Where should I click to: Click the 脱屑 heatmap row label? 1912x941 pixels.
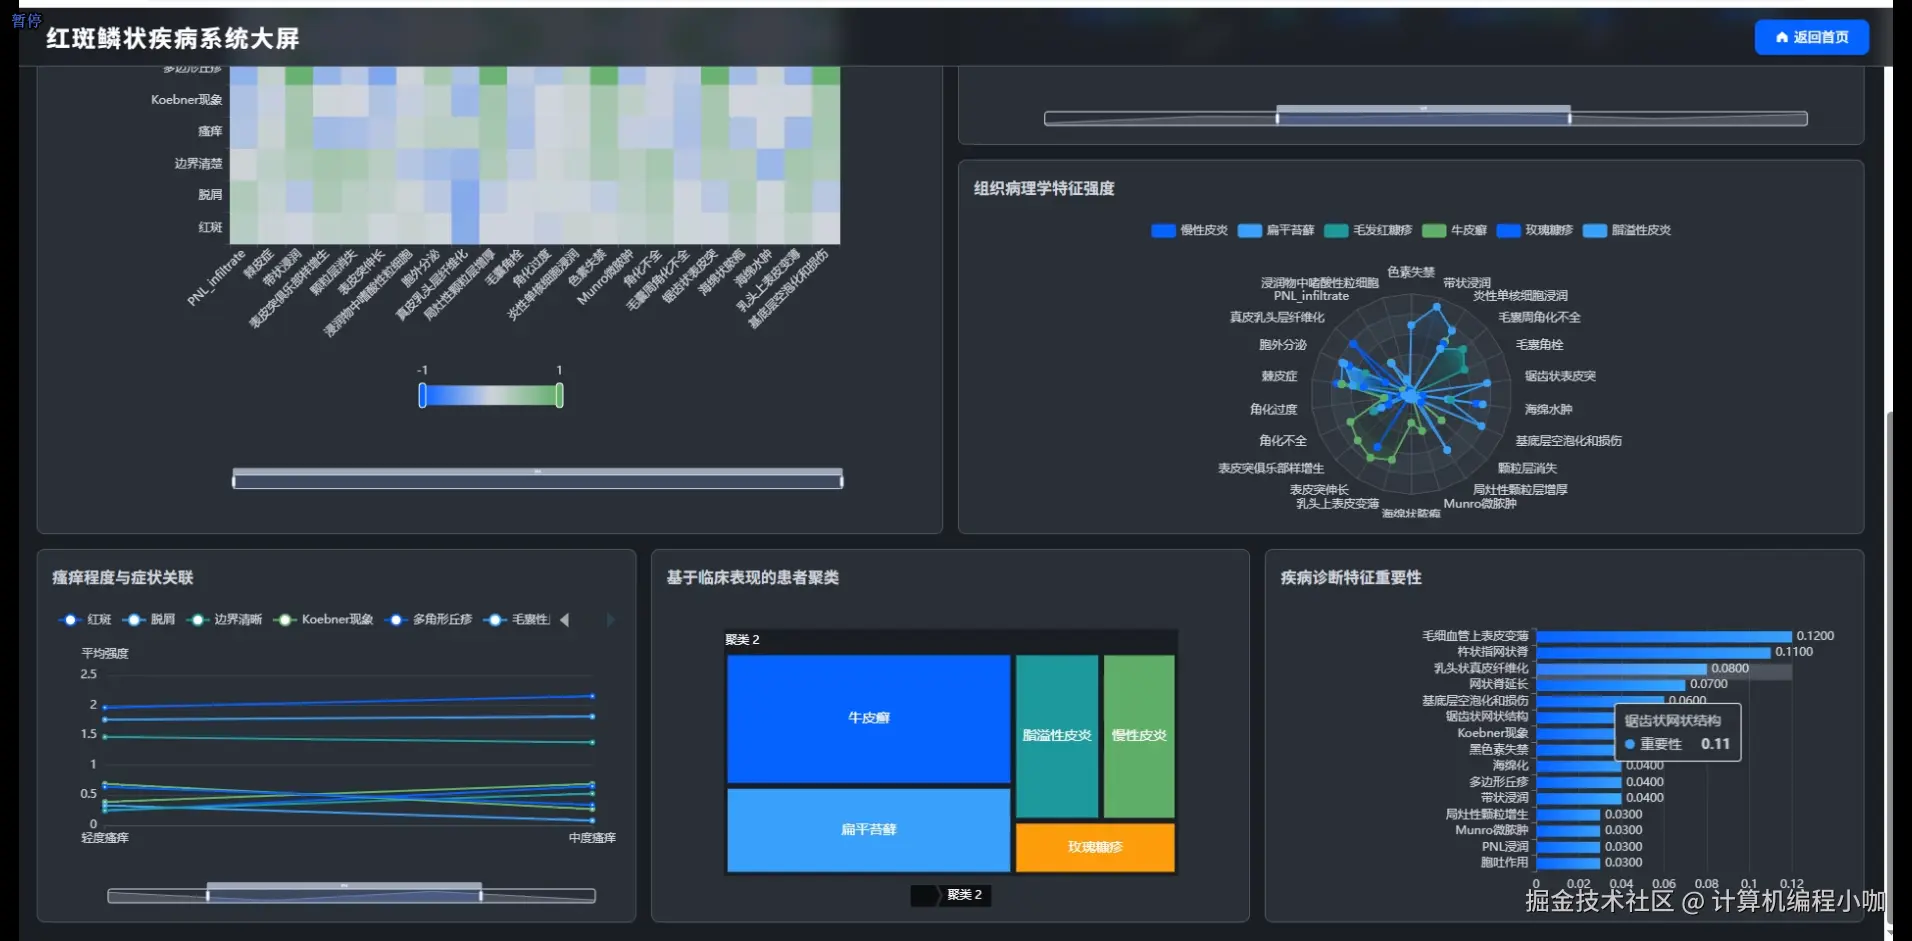[x=210, y=195]
